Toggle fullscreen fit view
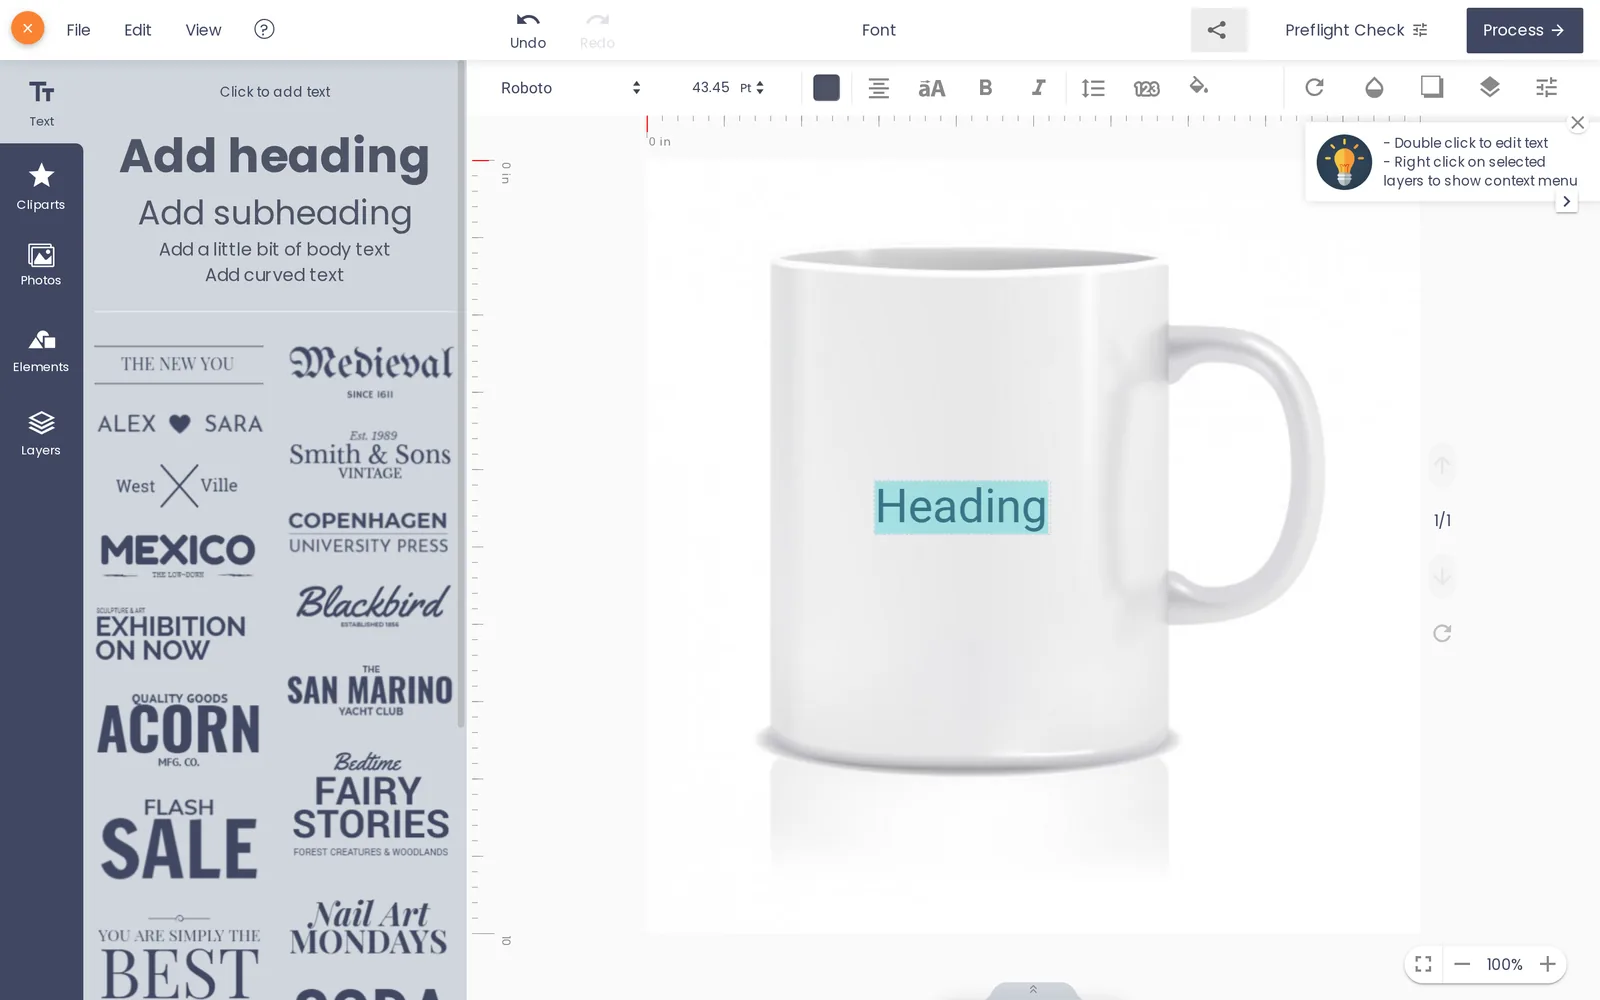Screen dimensions: 1600x1000 pyautogui.click(x=1423, y=964)
